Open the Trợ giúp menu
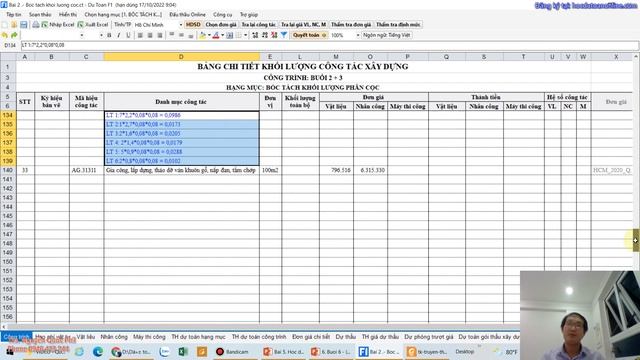Screen dimensions: 640x360 coord(249,15)
